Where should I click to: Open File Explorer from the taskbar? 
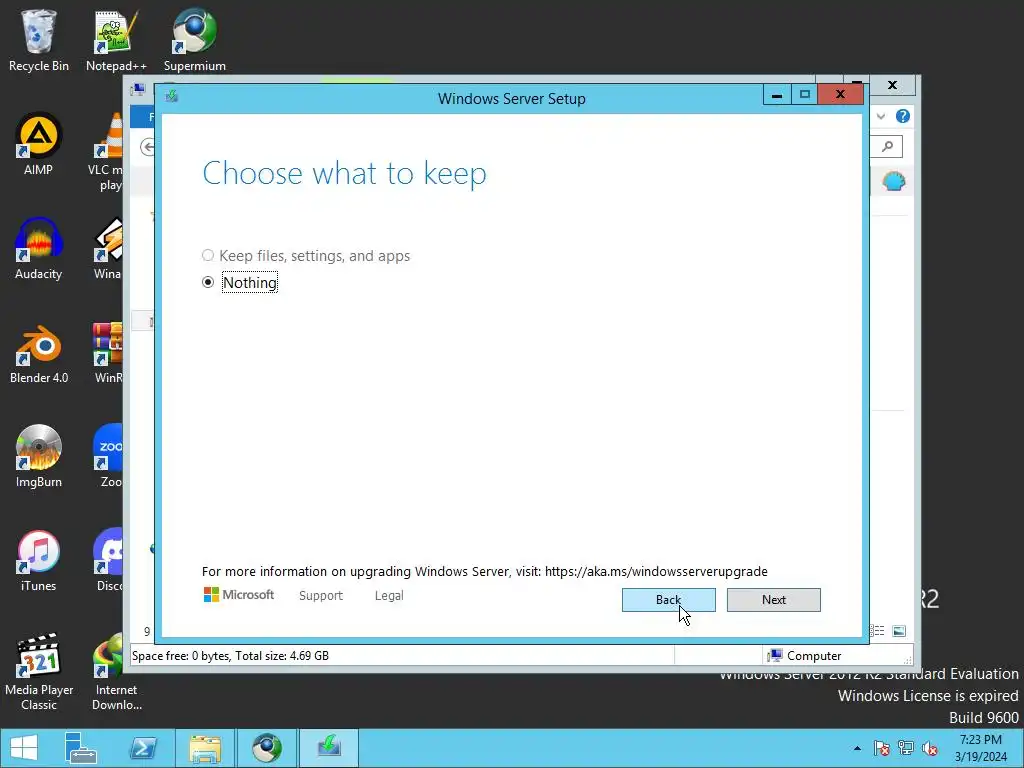205,748
